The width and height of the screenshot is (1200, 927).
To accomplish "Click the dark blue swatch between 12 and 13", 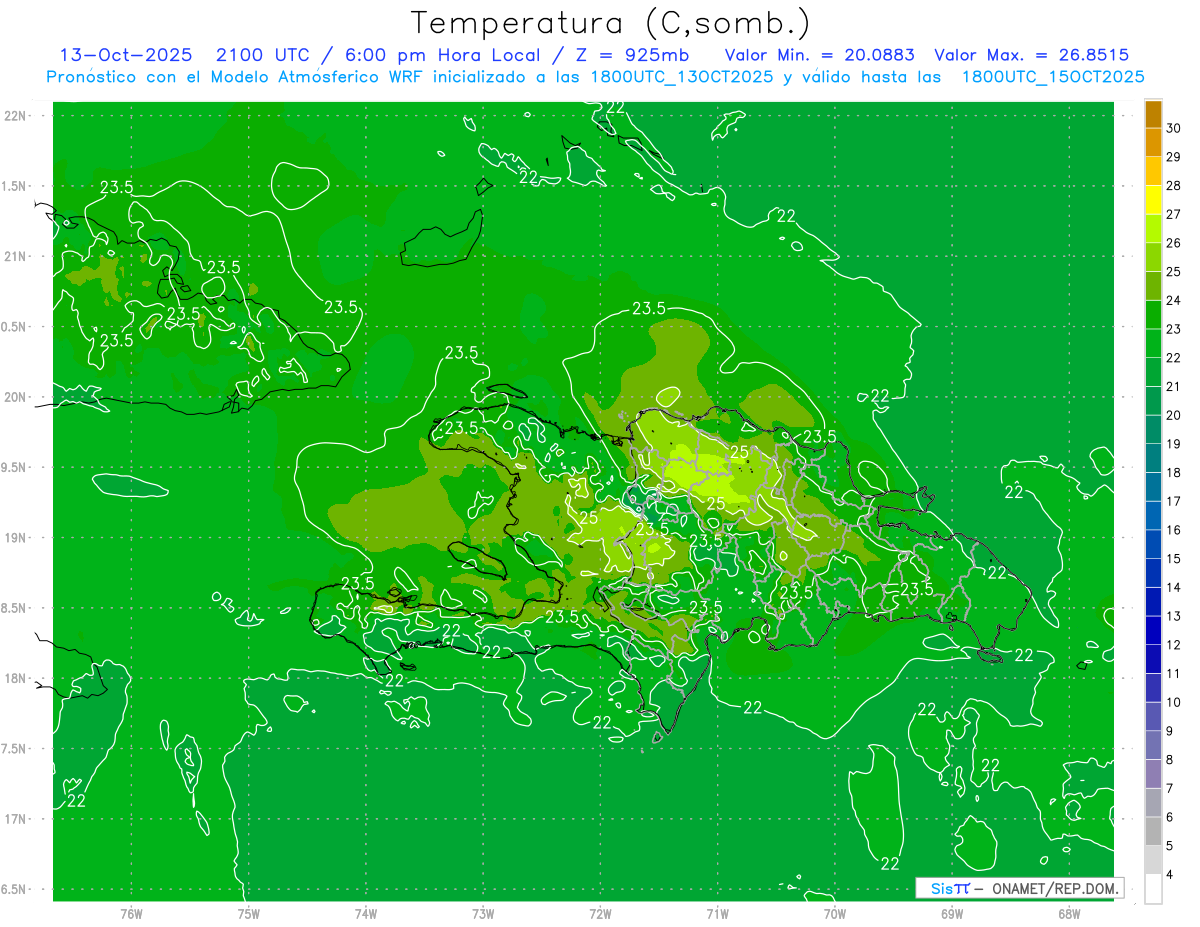I will [1153, 630].
